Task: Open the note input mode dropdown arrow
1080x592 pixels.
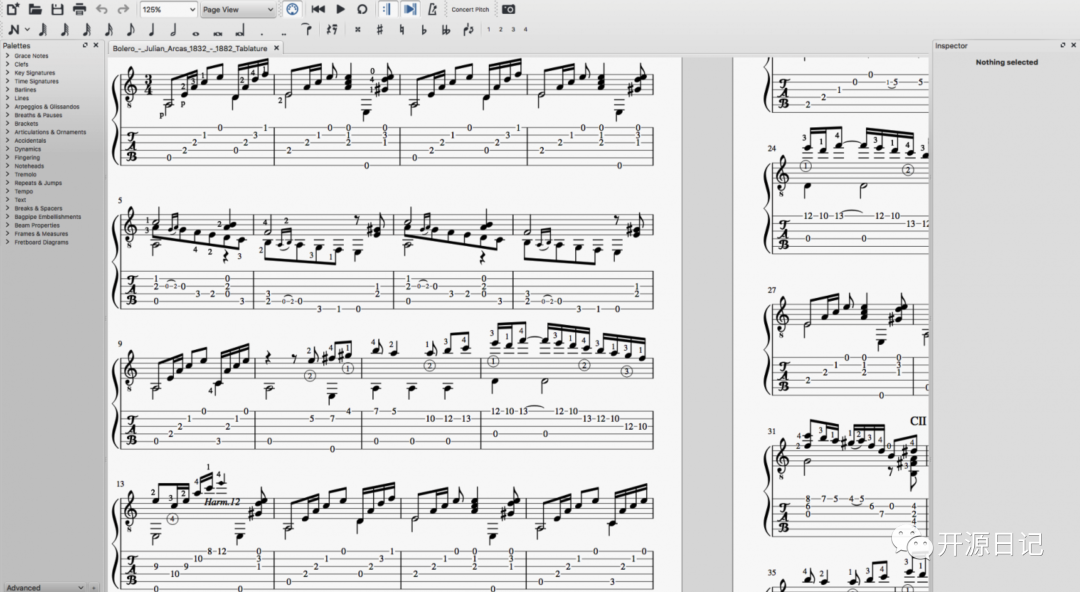Action: tap(28, 30)
